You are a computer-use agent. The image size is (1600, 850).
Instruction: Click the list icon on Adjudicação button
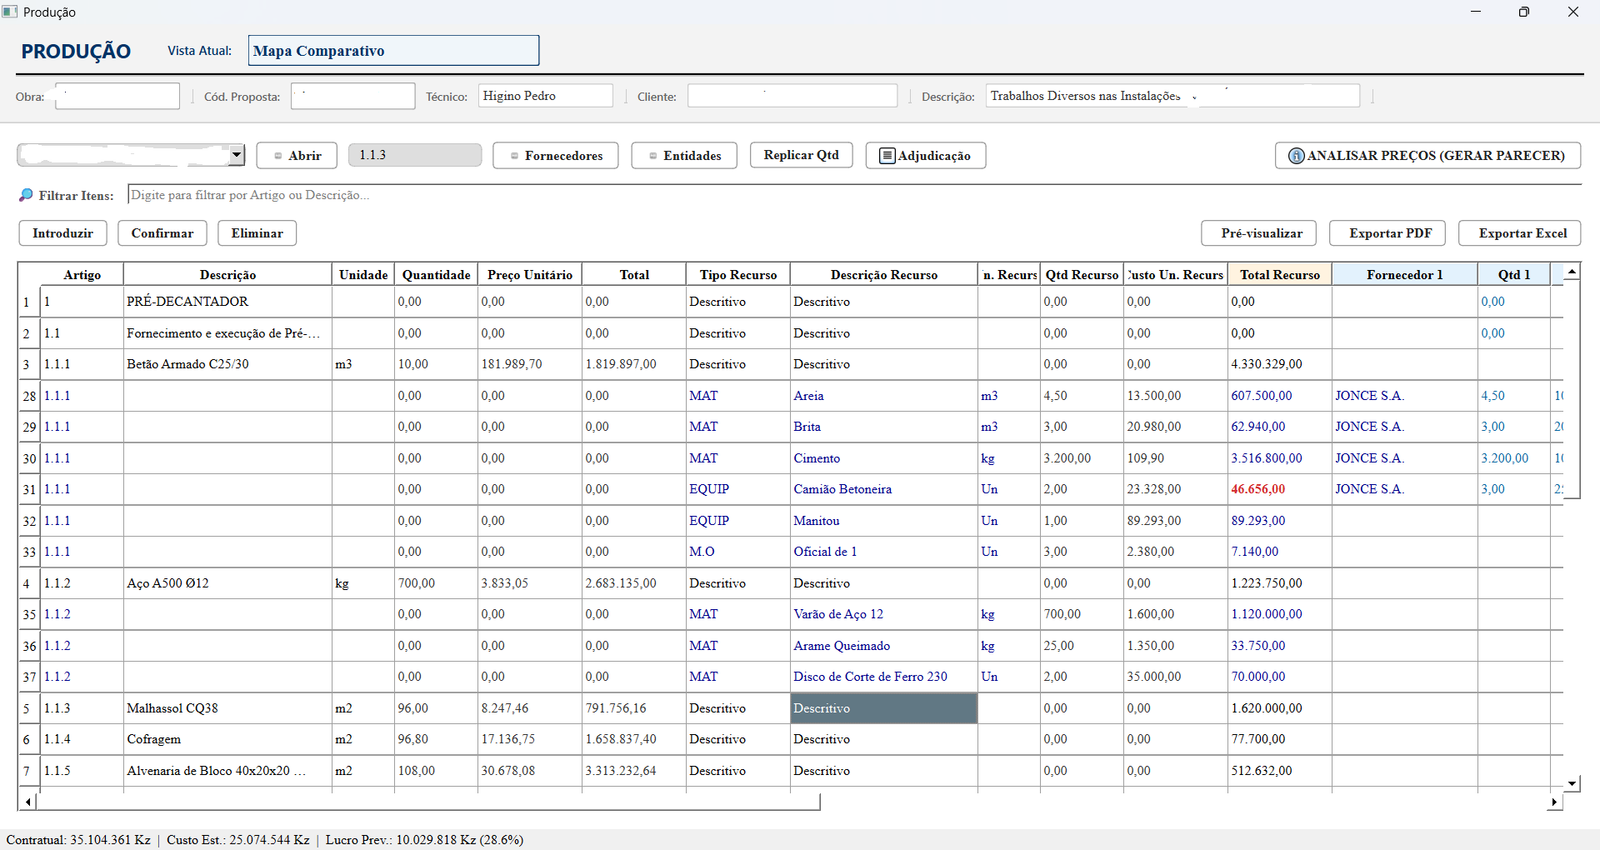tap(887, 156)
